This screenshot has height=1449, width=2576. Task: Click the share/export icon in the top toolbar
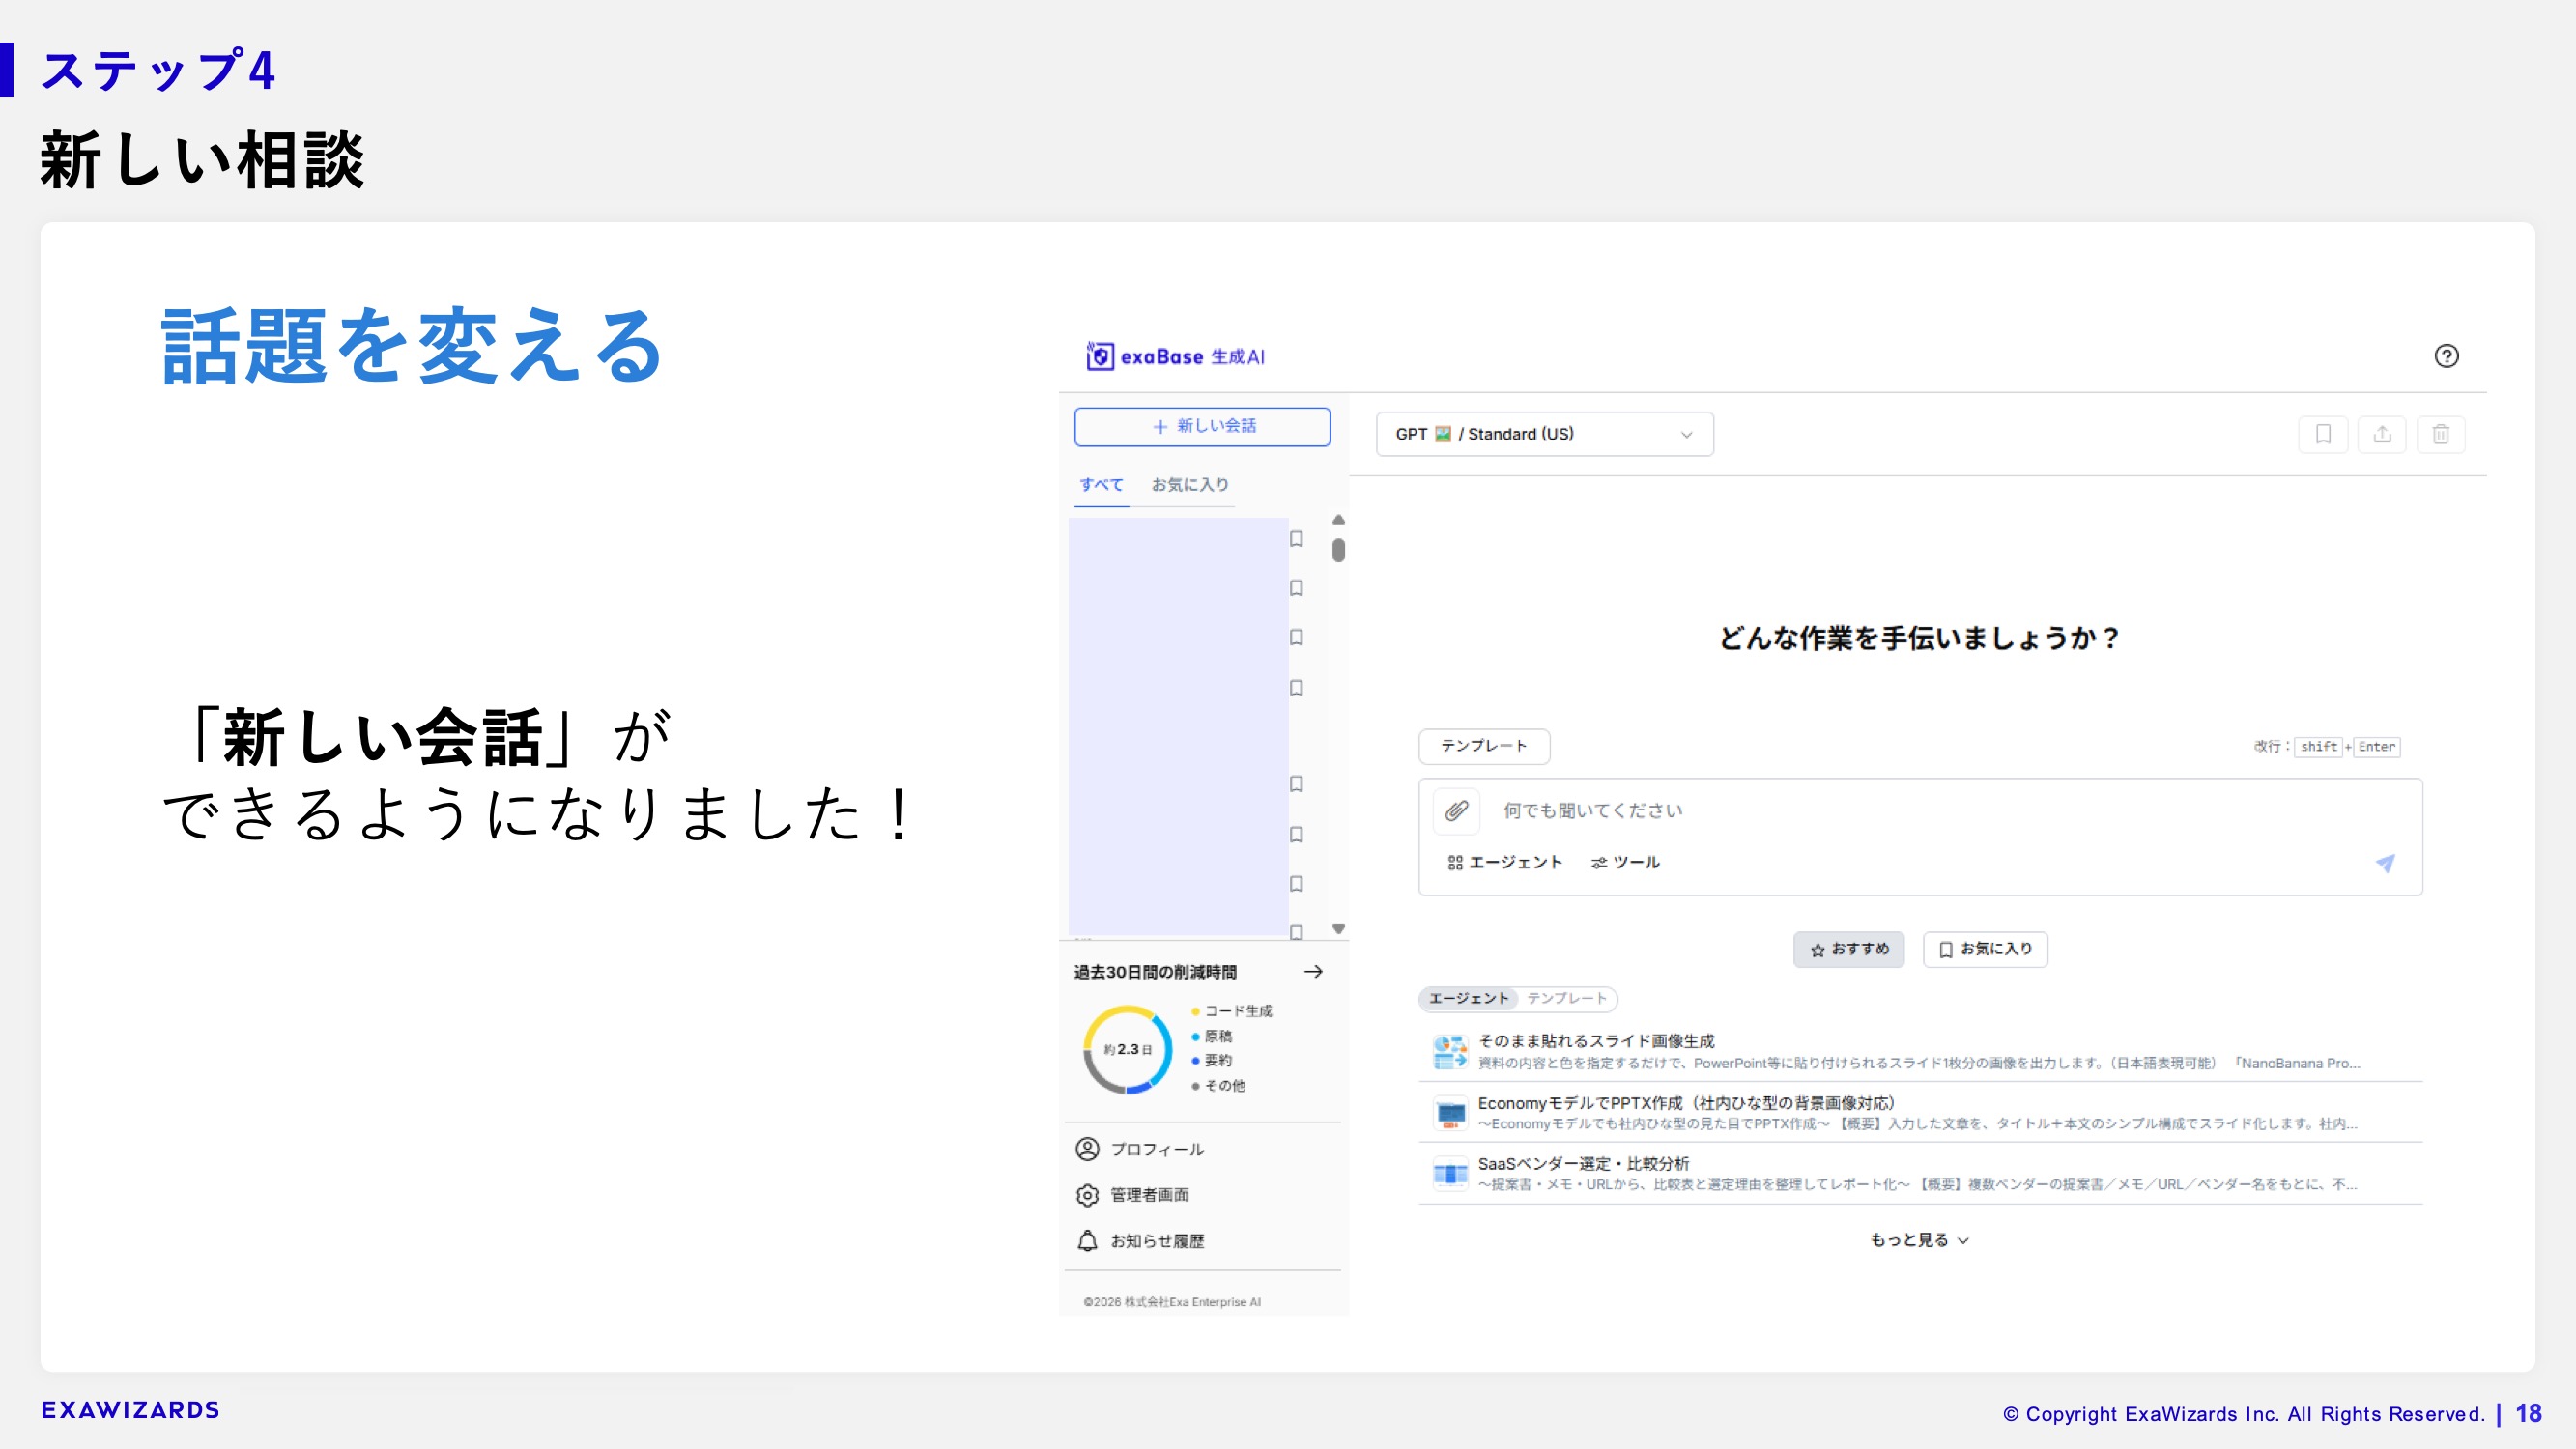[x=2382, y=434]
